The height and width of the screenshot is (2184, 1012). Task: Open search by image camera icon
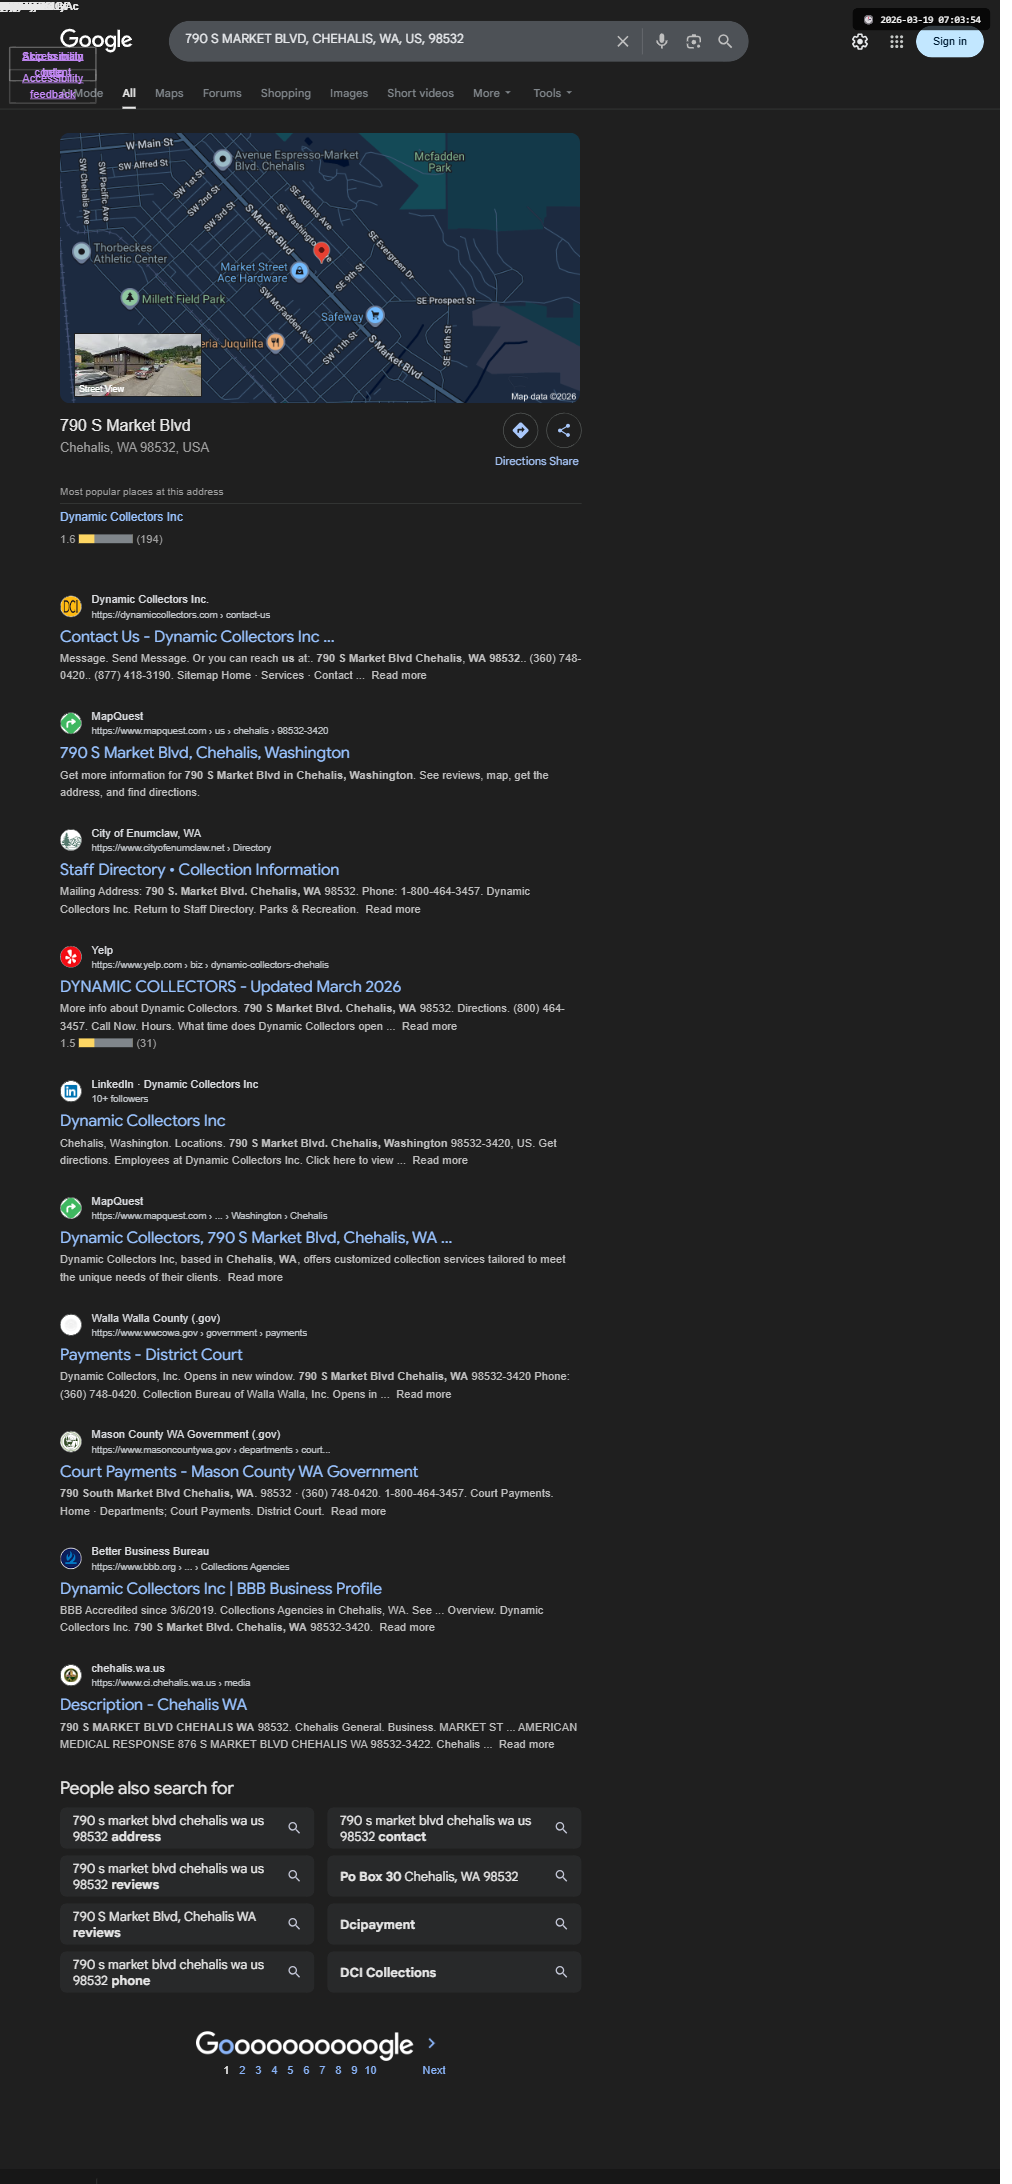click(693, 41)
